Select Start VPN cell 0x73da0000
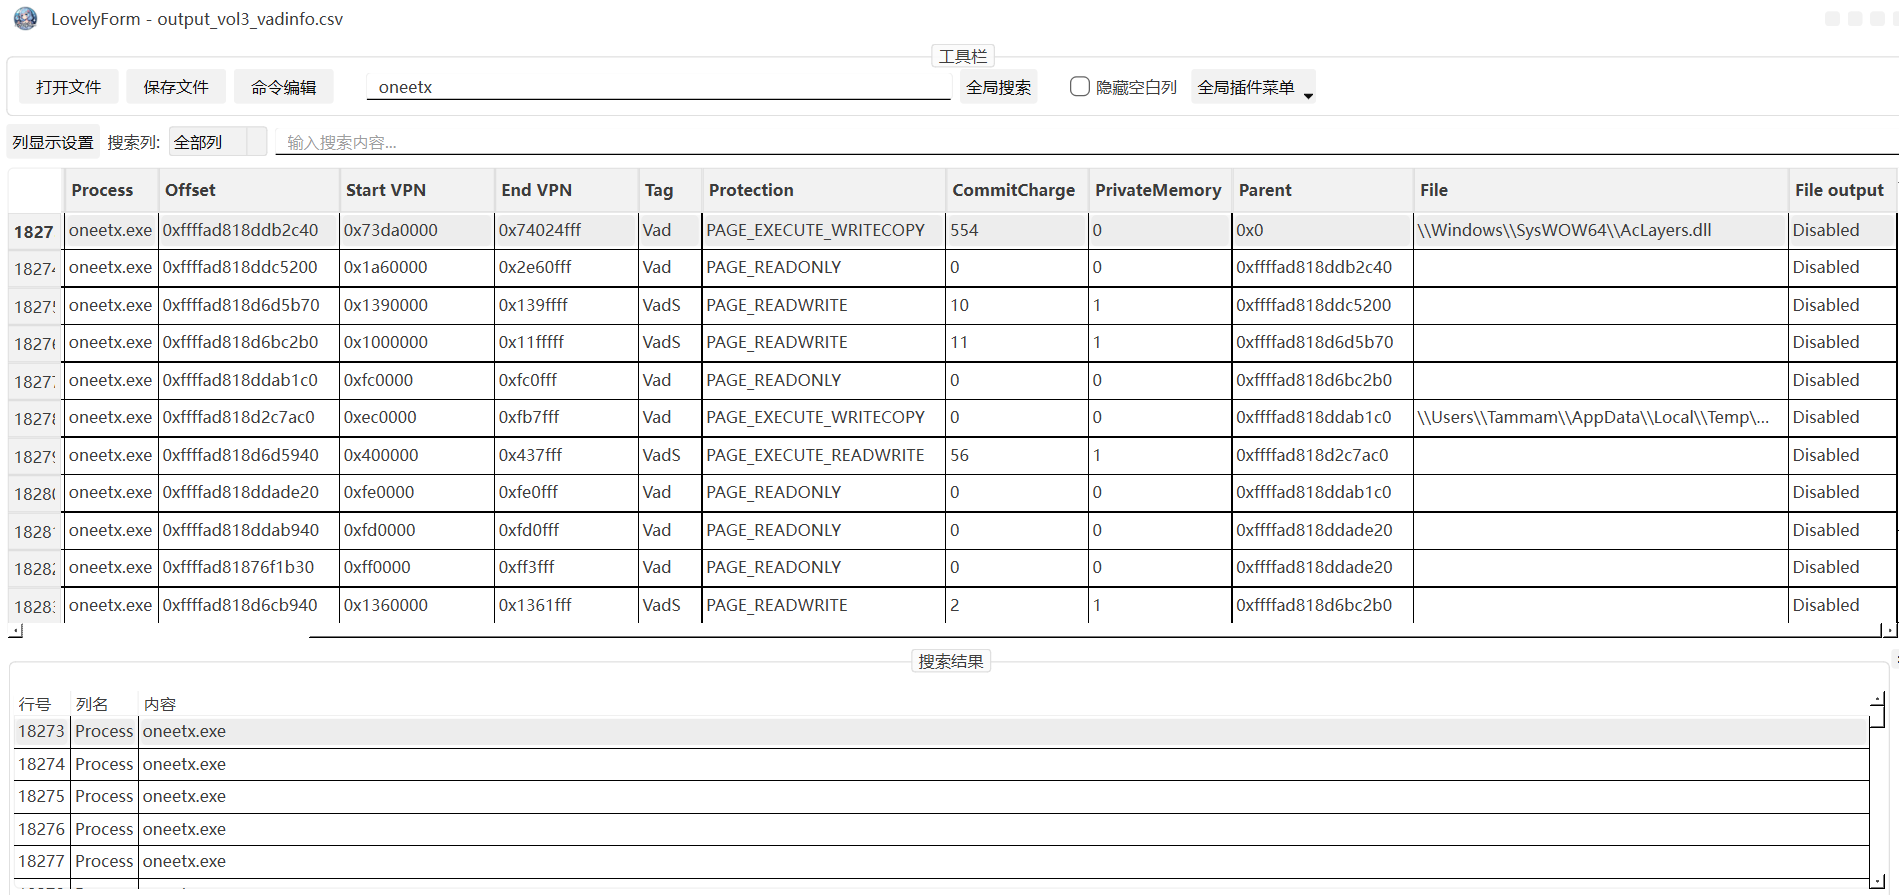1899x895 pixels. point(416,230)
